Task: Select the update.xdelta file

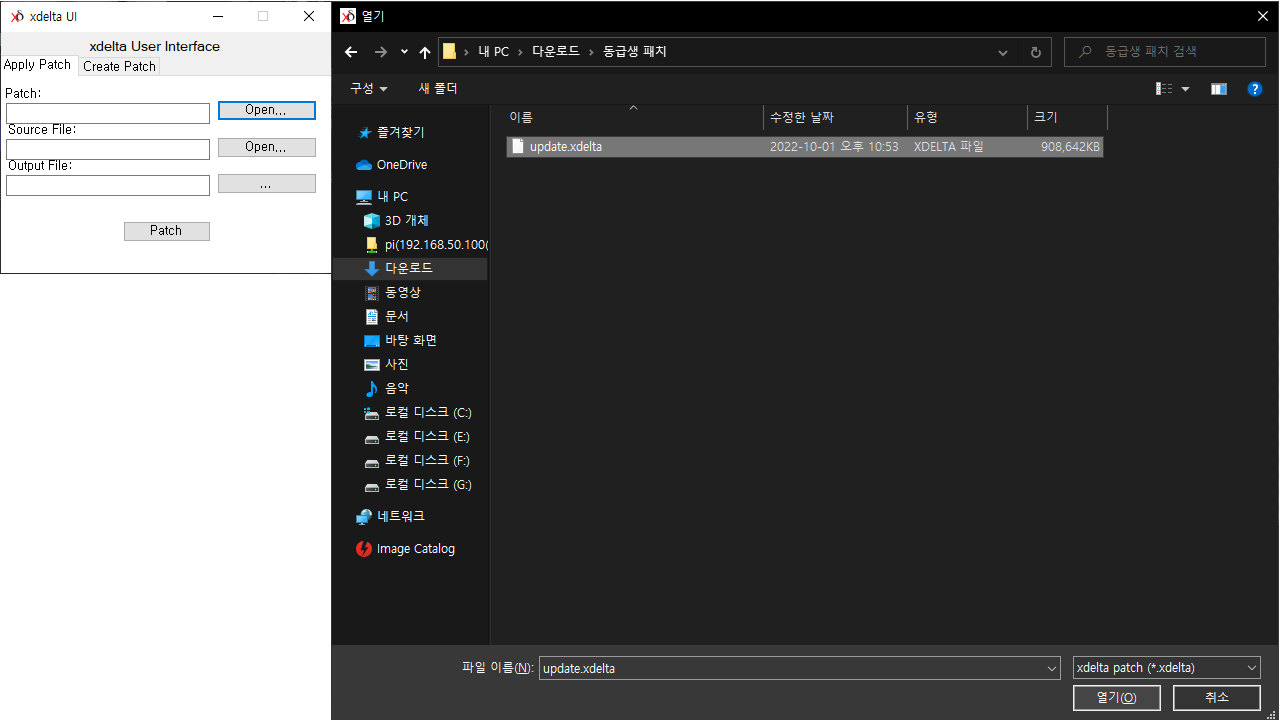Action: (x=805, y=147)
